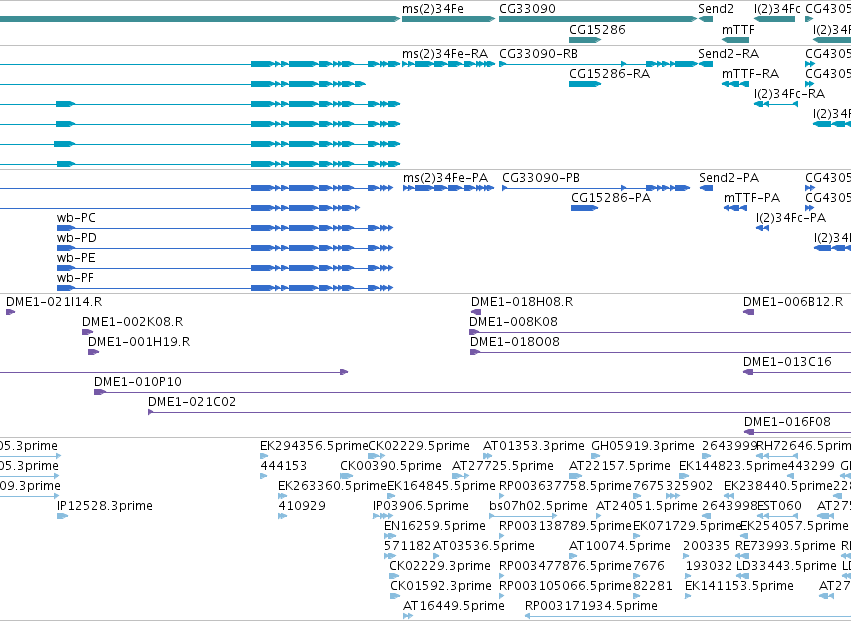Click the wb-PC protein label

pos(76,218)
